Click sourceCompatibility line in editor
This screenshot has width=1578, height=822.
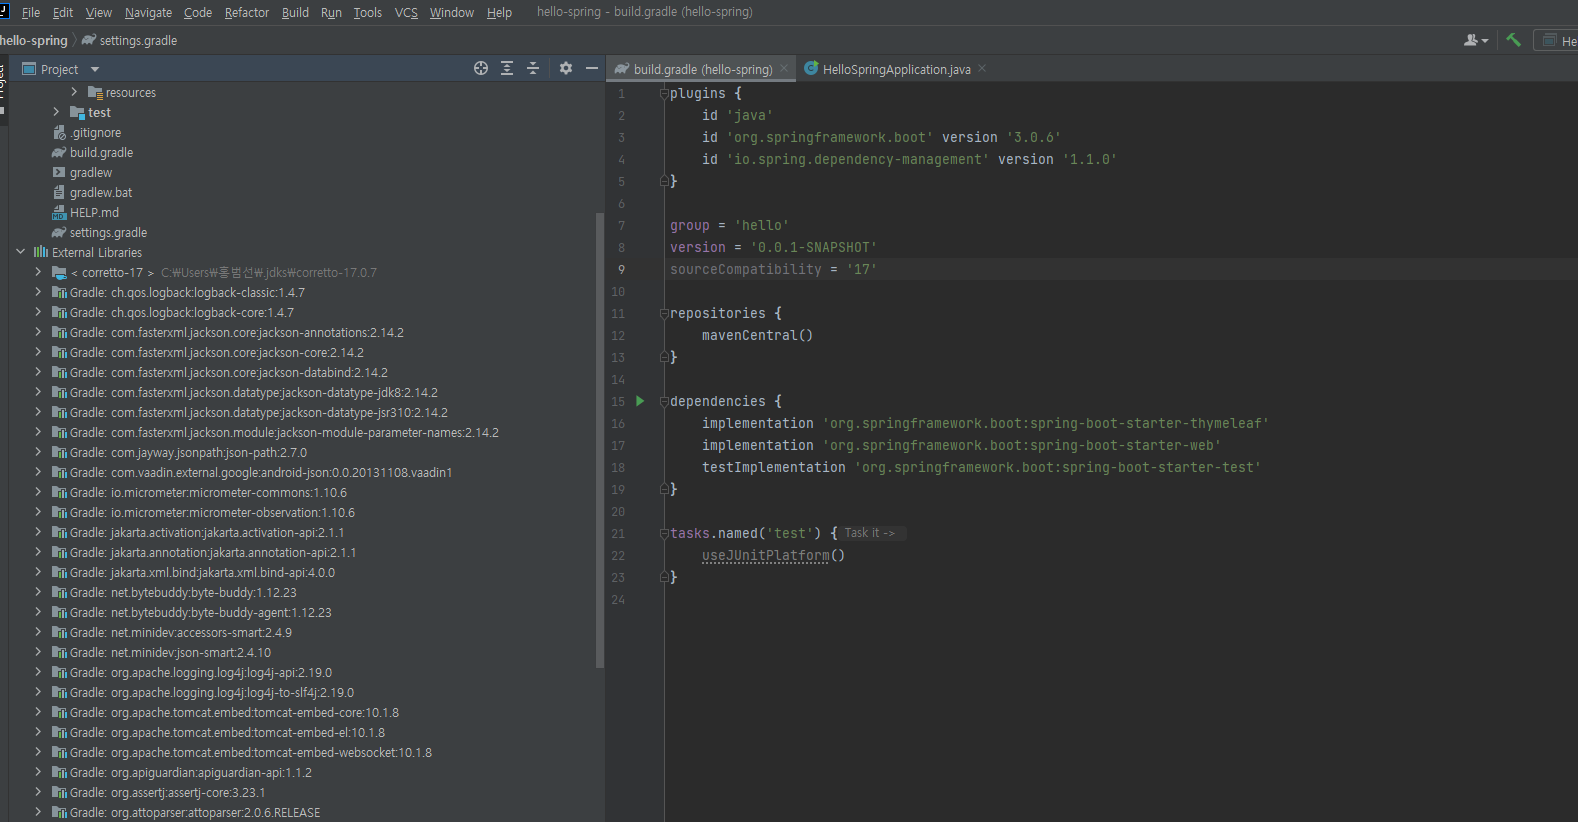773,269
